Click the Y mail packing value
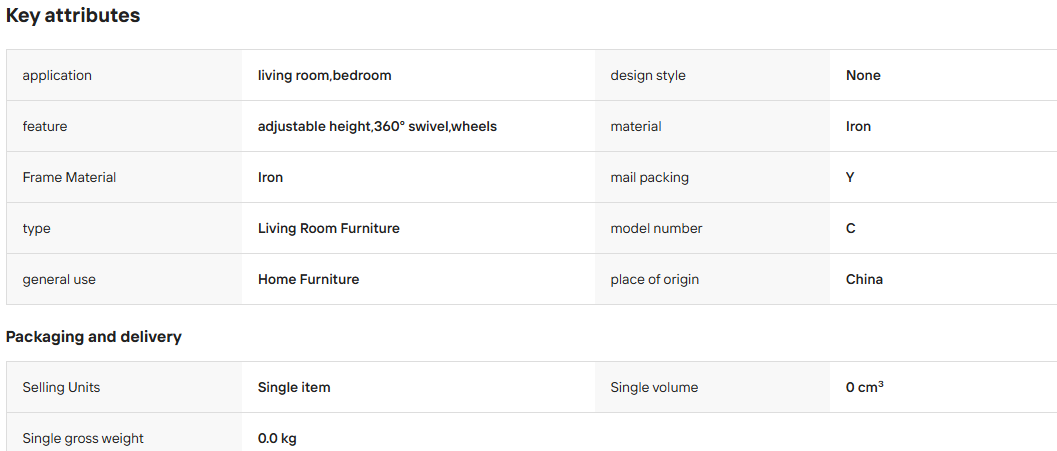Image resolution: width=1057 pixels, height=451 pixels. [850, 177]
